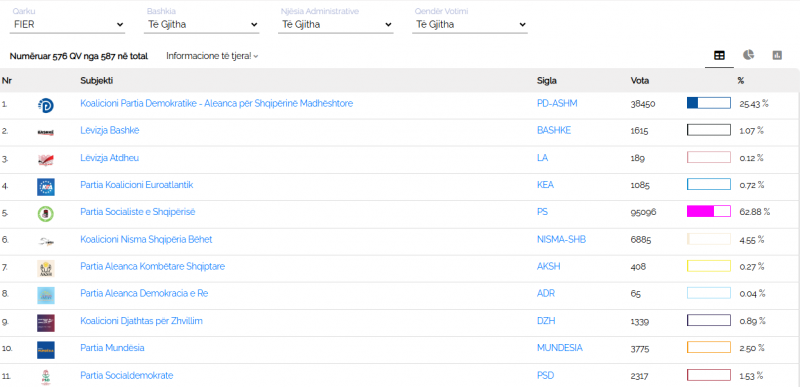
Task: Click the PD-ASHM coalition logo
Action: tap(46, 105)
